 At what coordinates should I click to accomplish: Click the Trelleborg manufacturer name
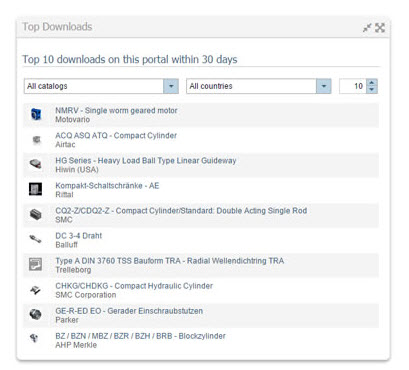(x=73, y=270)
